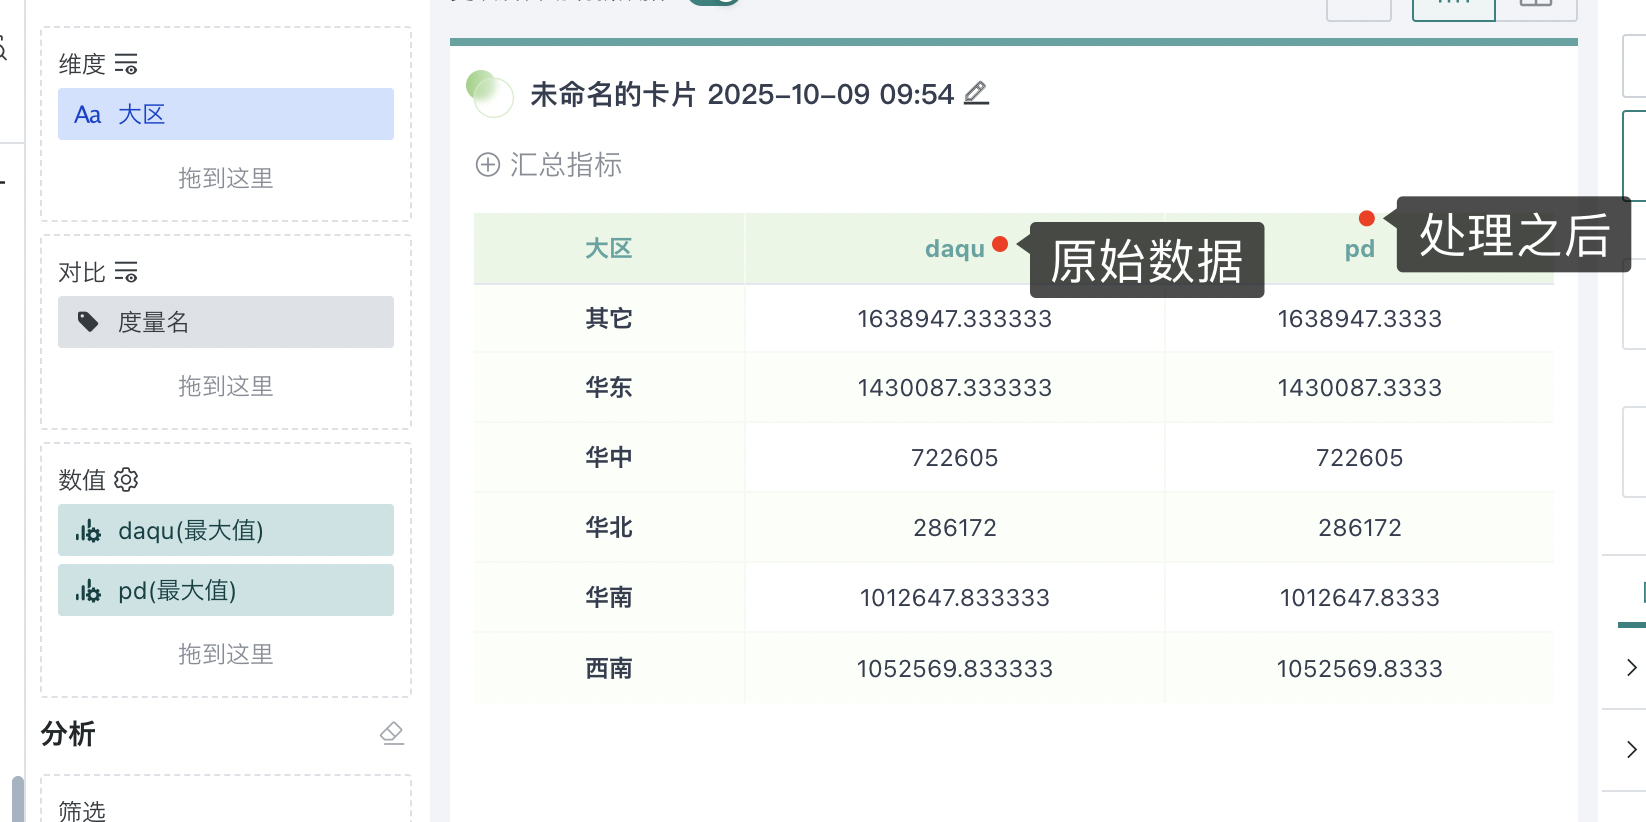Click the 分析 section heading
Viewport: 1646px width, 822px height.
pos(68,734)
